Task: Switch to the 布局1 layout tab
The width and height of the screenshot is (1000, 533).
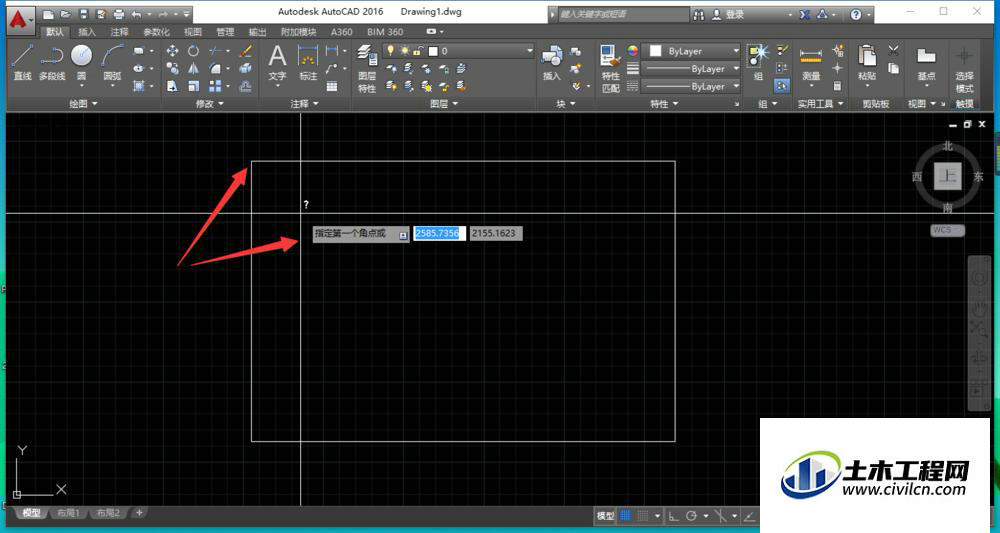Action: [68, 513]
